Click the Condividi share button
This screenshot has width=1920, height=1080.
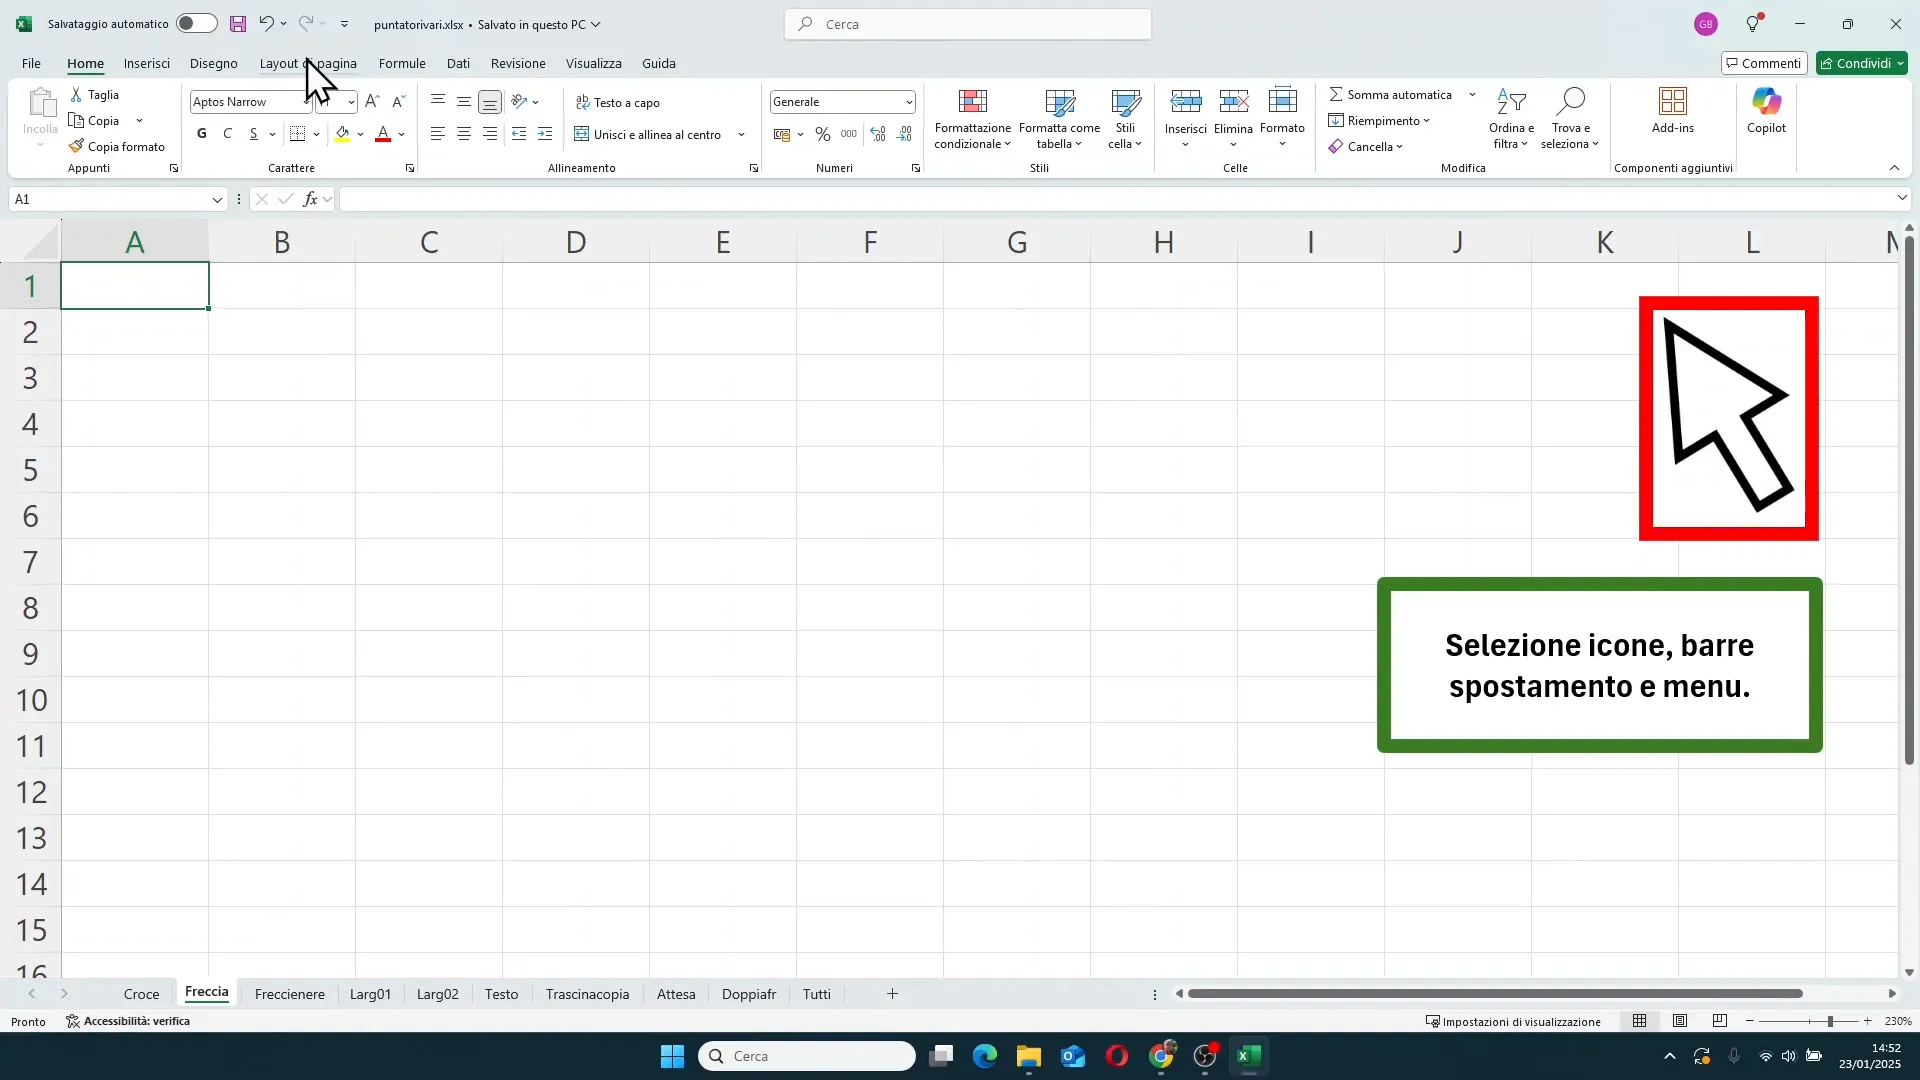[1862, 63]
